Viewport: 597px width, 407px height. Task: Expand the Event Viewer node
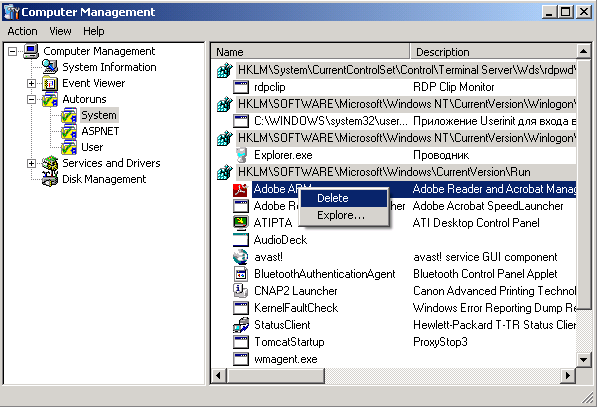click(32, 83)
